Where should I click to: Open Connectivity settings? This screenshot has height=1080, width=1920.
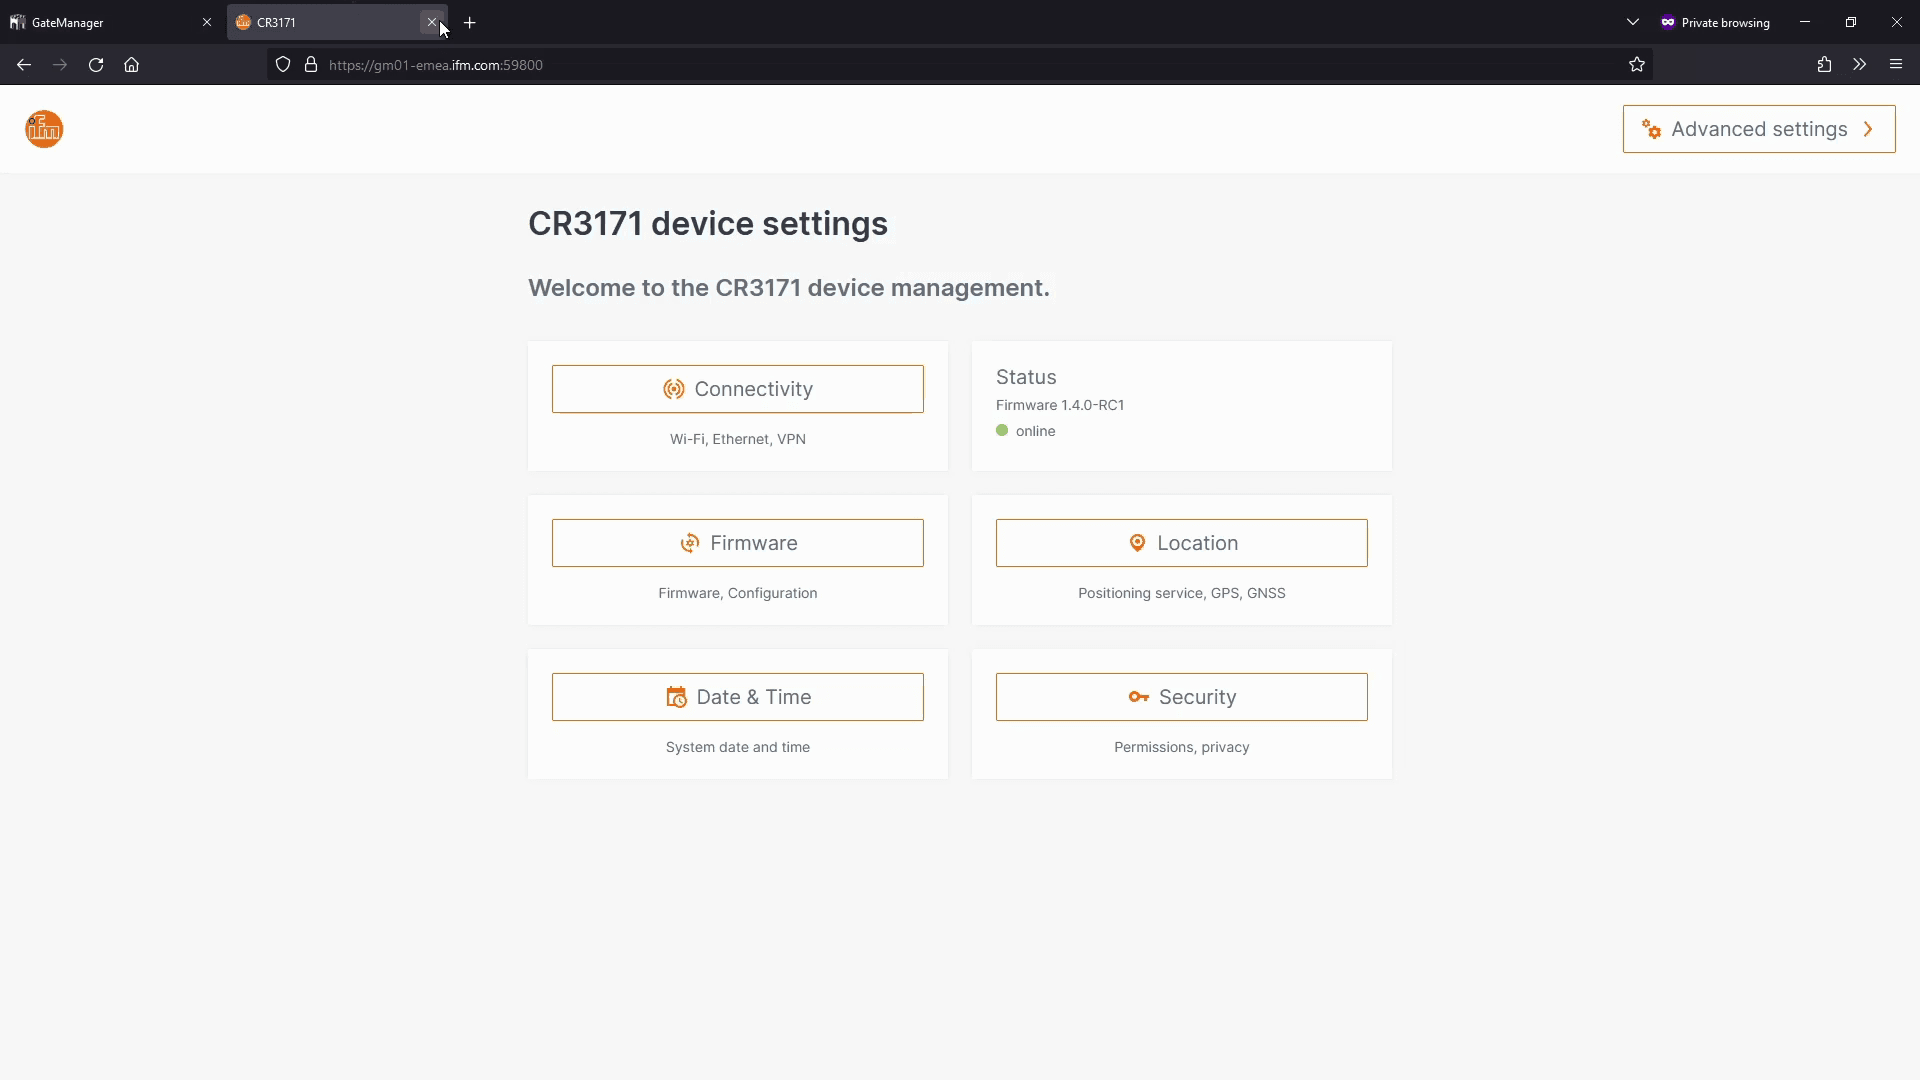pos(737,389)
